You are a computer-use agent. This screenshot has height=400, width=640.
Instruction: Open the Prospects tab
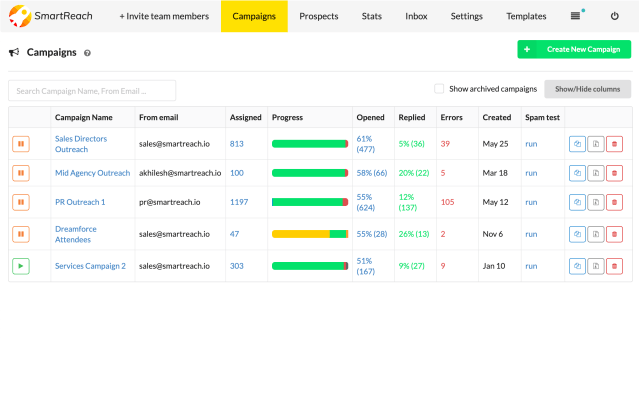[x=319, y=16]
